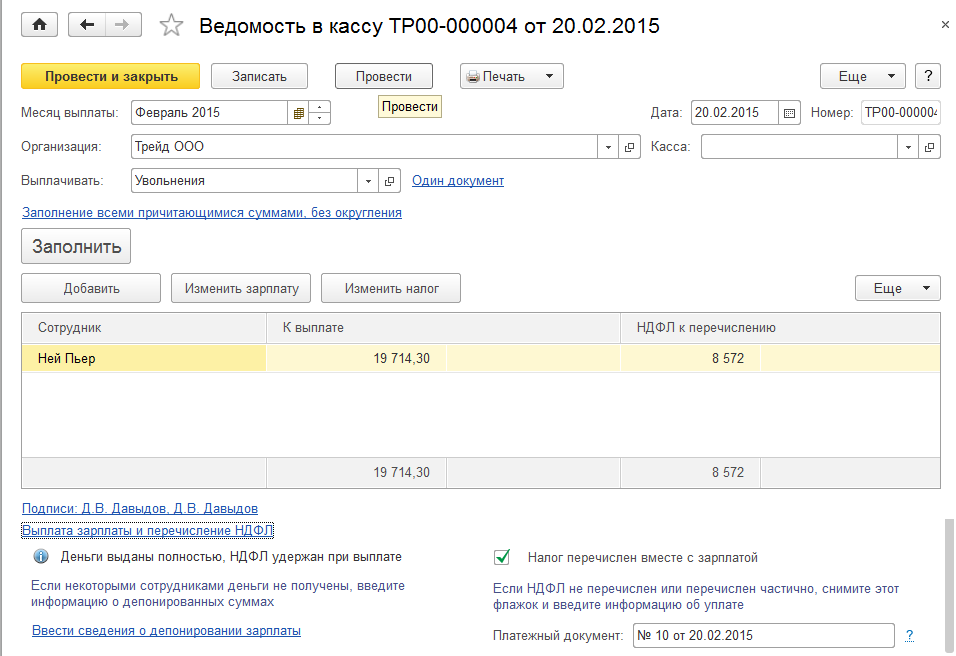Uncheck Налог перечислен вместе с зарплатой
This screenshot has height=656, width=956.
coord(503,557)
